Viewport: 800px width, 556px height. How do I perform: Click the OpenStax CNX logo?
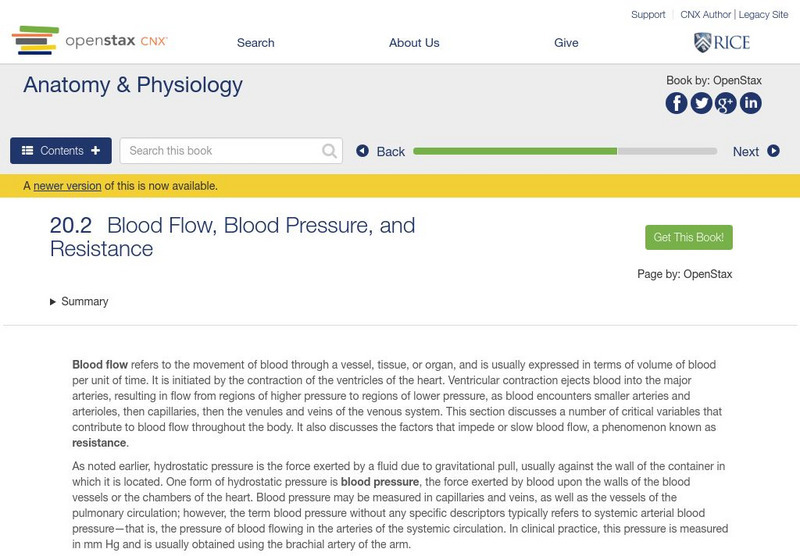tap(90, 42)
